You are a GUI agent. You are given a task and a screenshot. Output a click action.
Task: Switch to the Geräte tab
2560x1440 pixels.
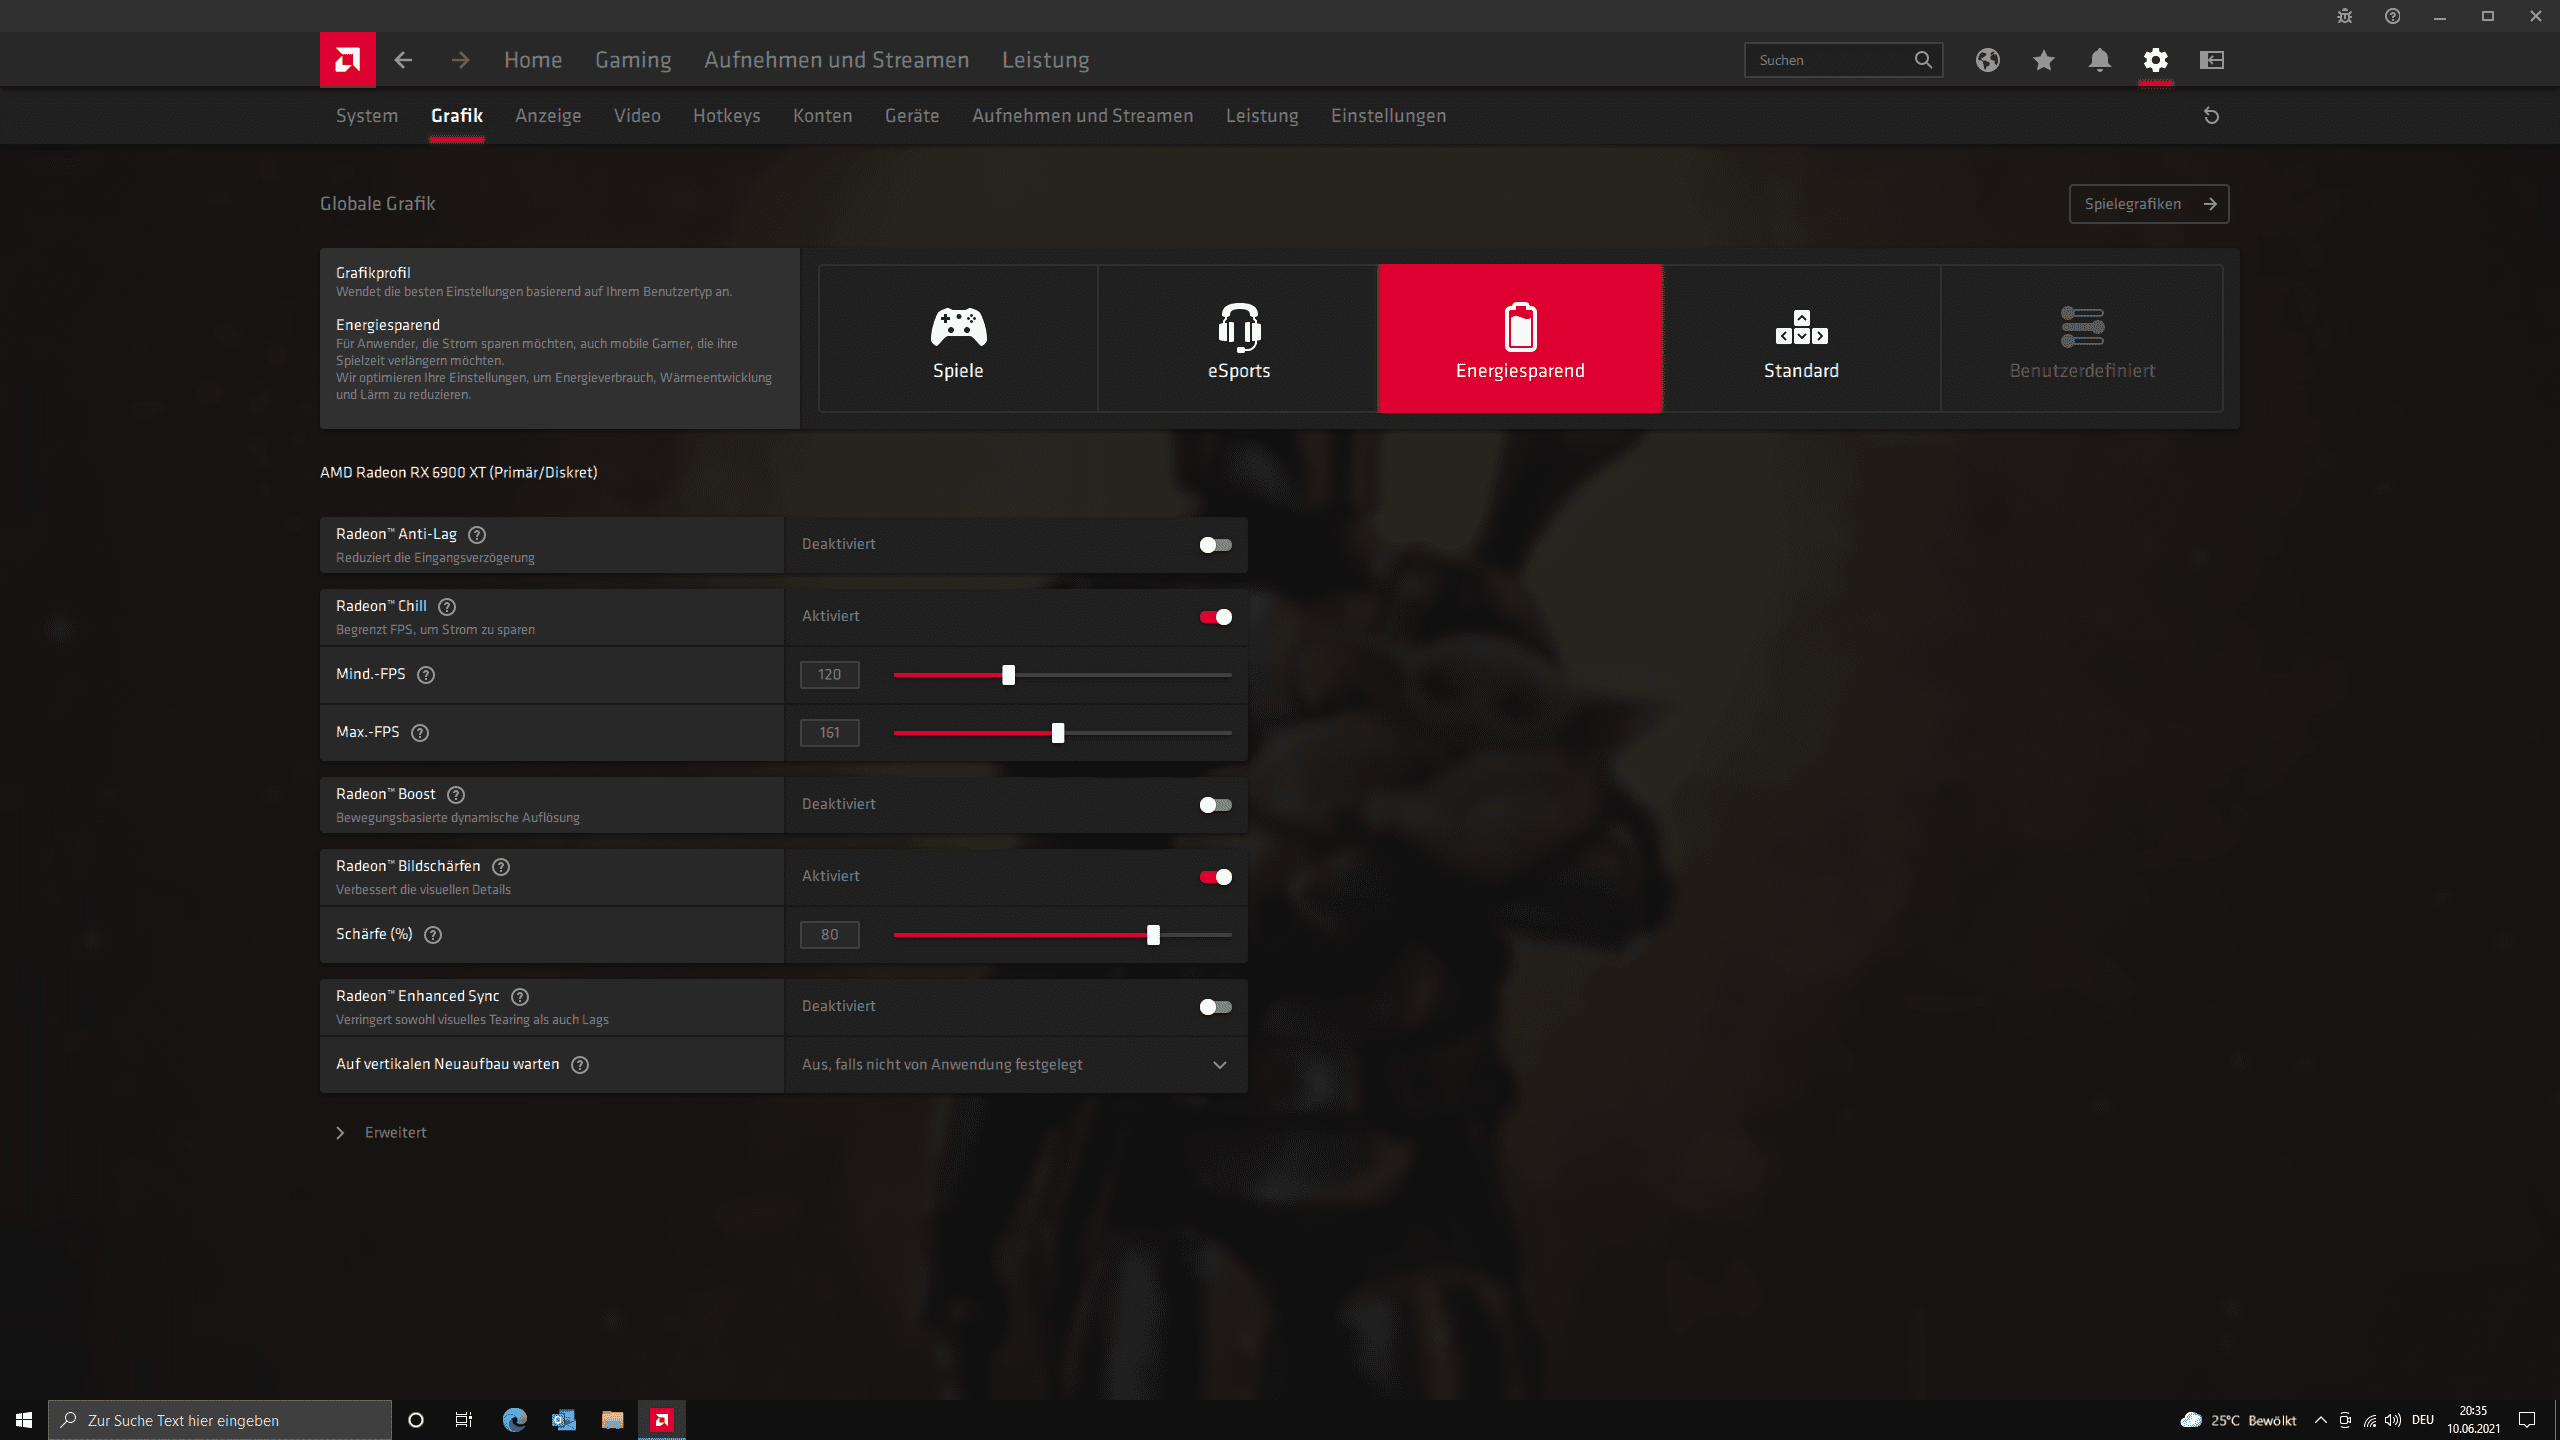(x=912, y=116)
